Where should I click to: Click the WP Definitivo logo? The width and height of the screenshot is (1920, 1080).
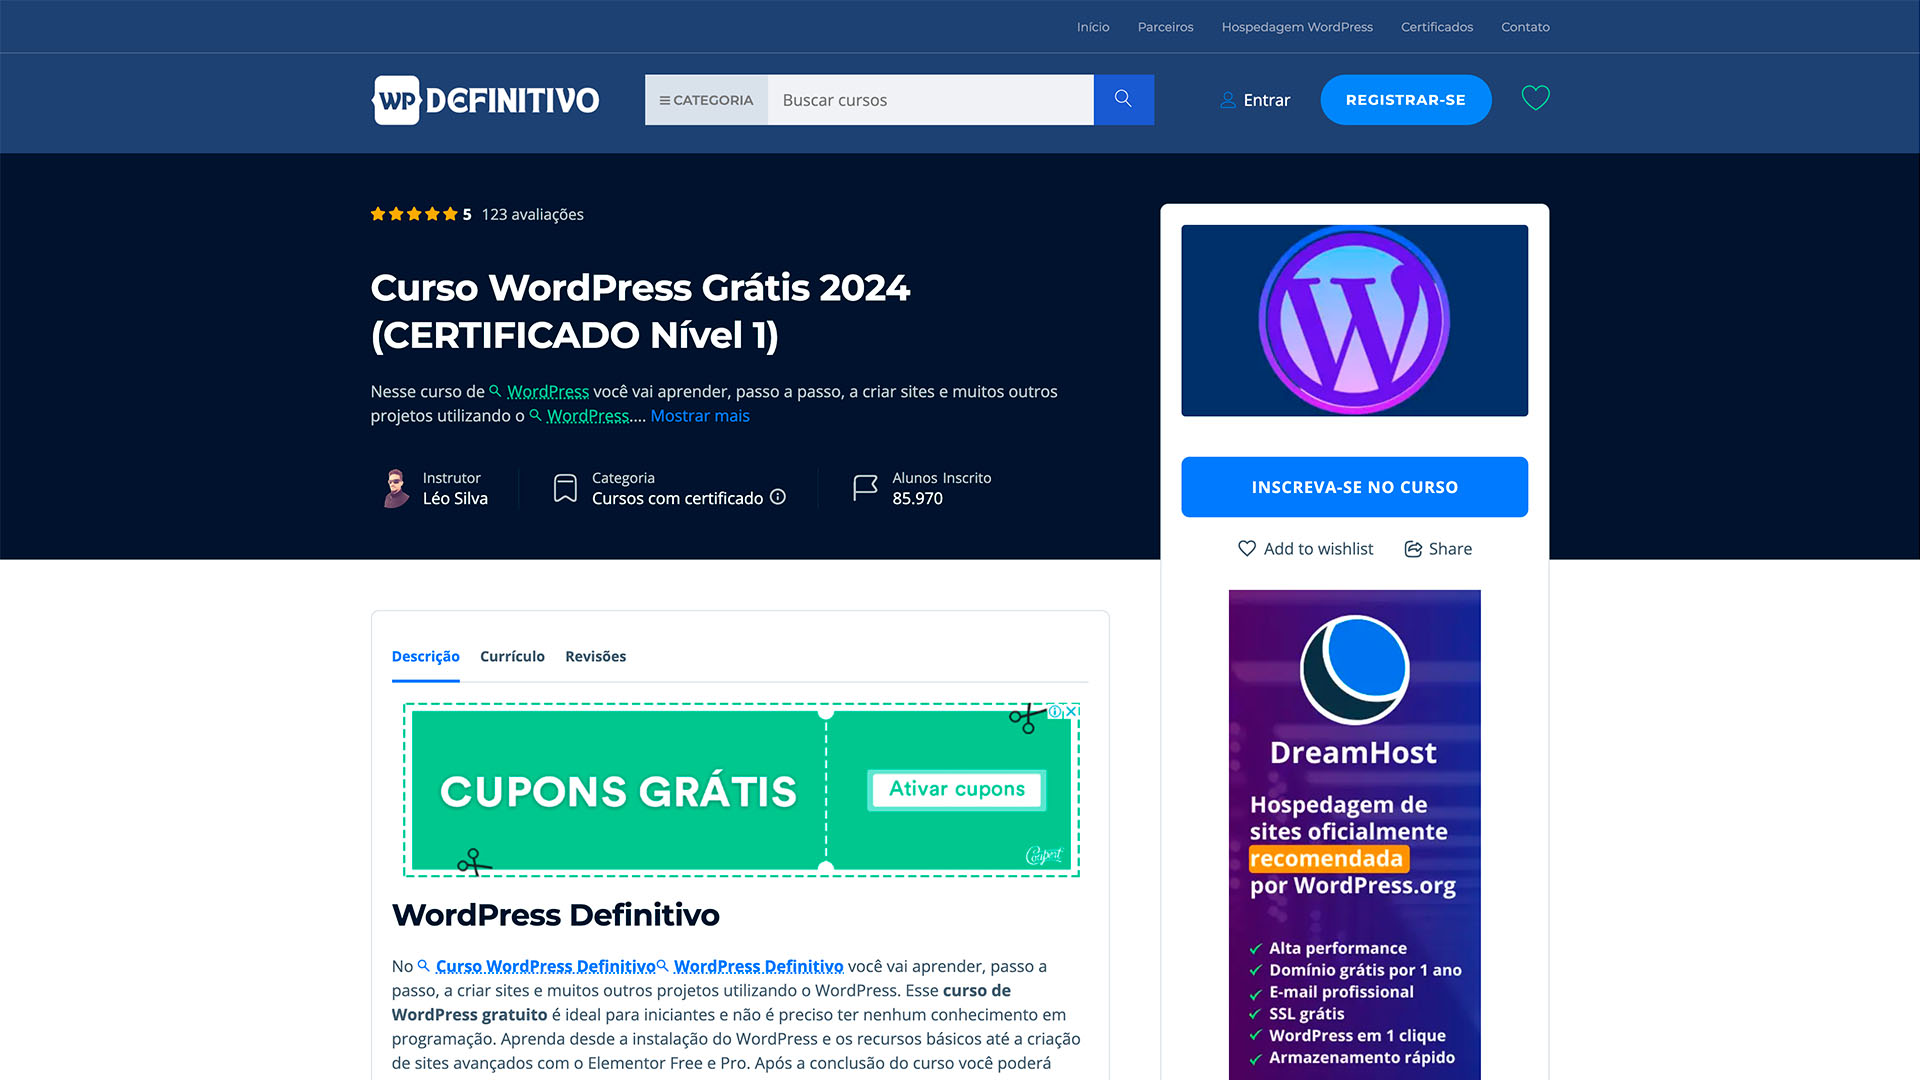pyautogui.click(x=486, y=100)
